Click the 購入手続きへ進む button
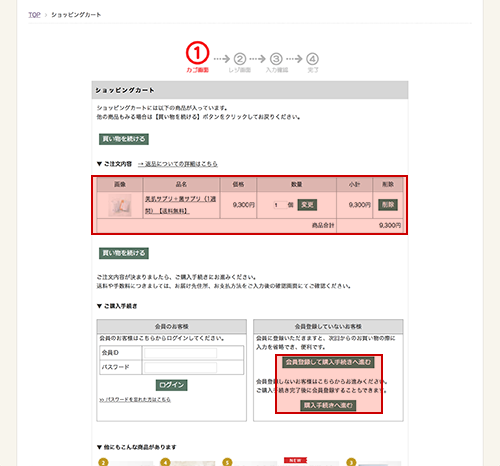This screenshot has height=466, width=500. [x=328, y=405]
